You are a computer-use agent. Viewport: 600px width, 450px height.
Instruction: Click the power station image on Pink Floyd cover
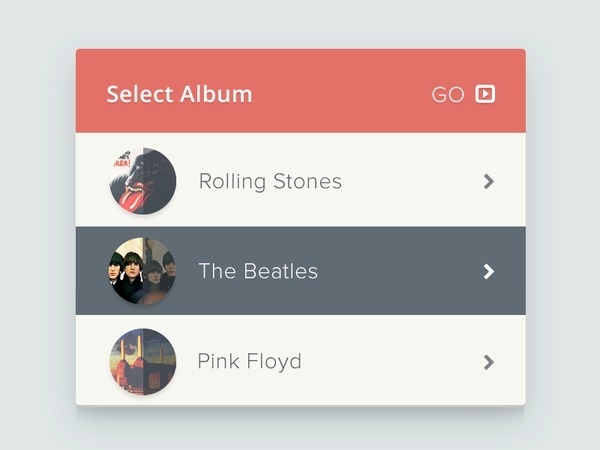point(143,364)
